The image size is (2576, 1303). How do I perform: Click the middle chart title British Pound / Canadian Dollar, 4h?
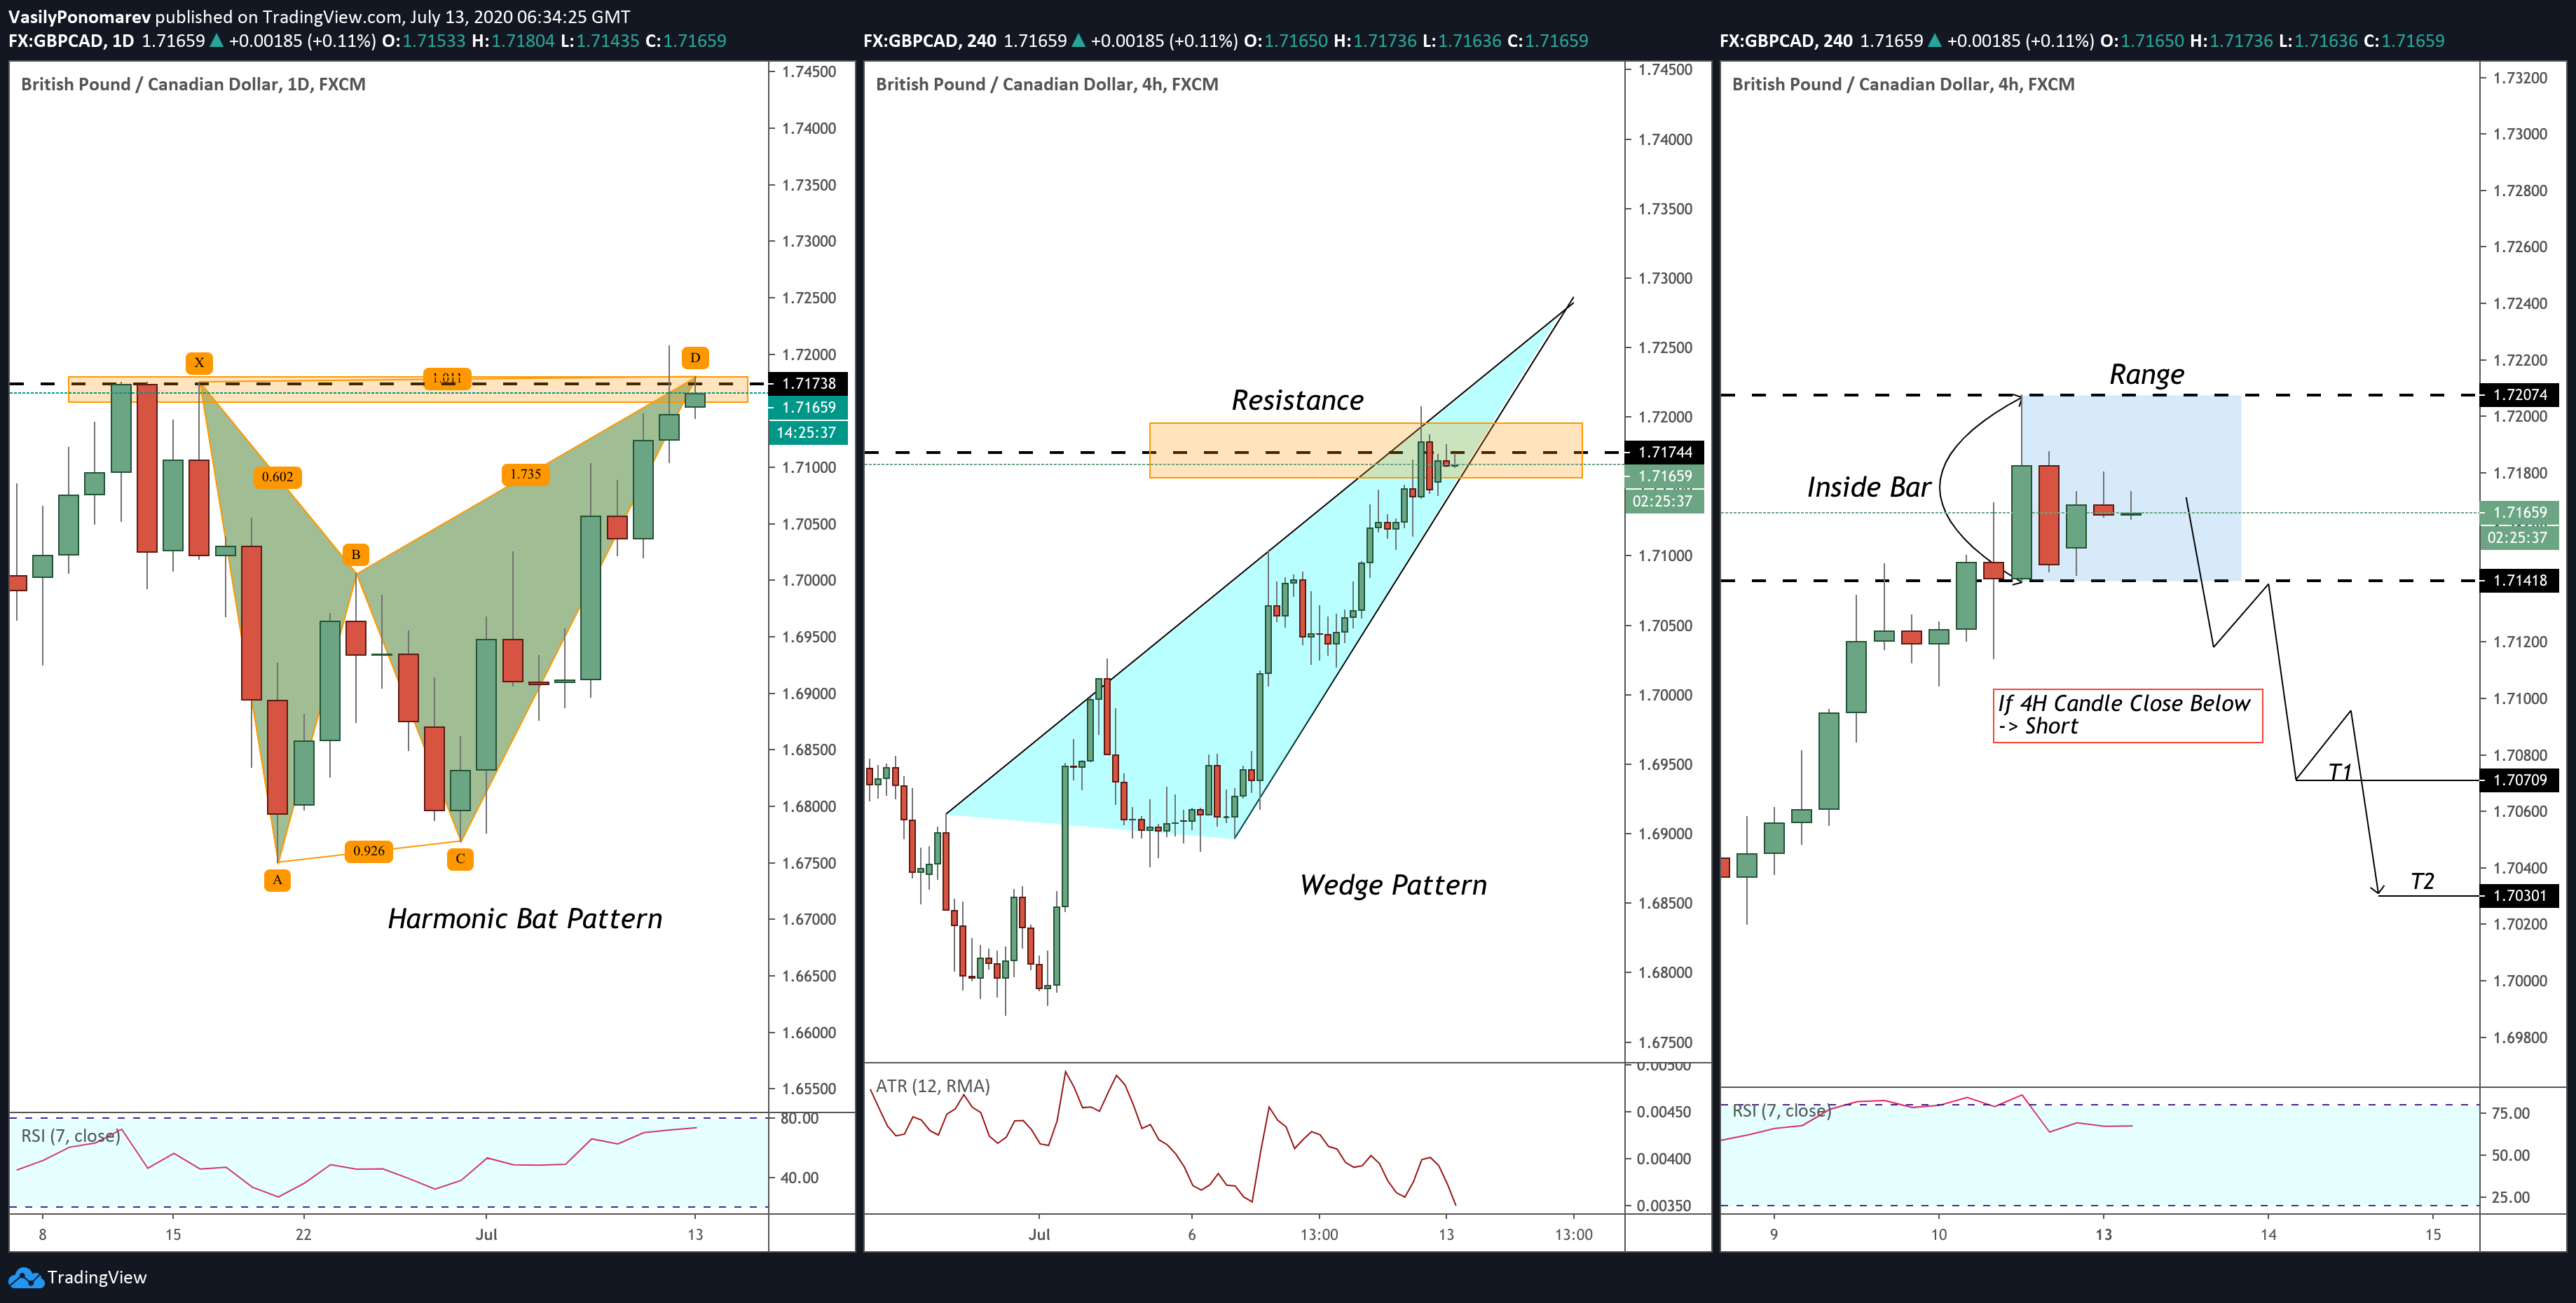tap(1047, 84)
